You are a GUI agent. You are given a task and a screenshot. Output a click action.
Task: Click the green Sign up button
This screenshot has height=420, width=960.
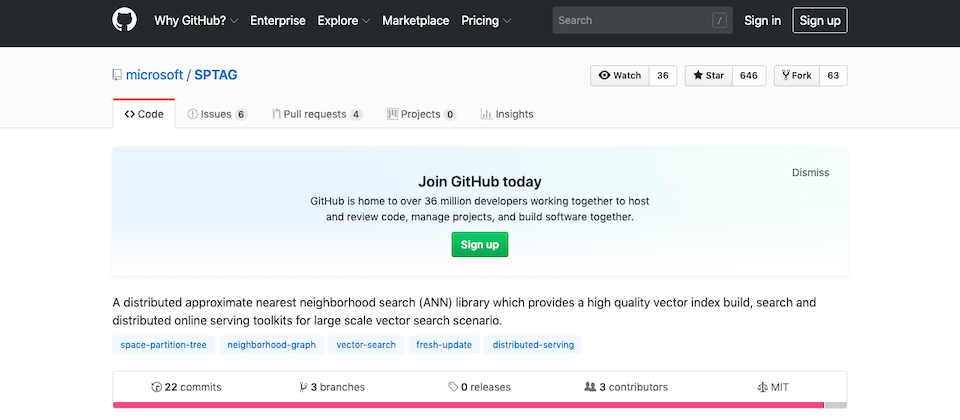point(479,244)
